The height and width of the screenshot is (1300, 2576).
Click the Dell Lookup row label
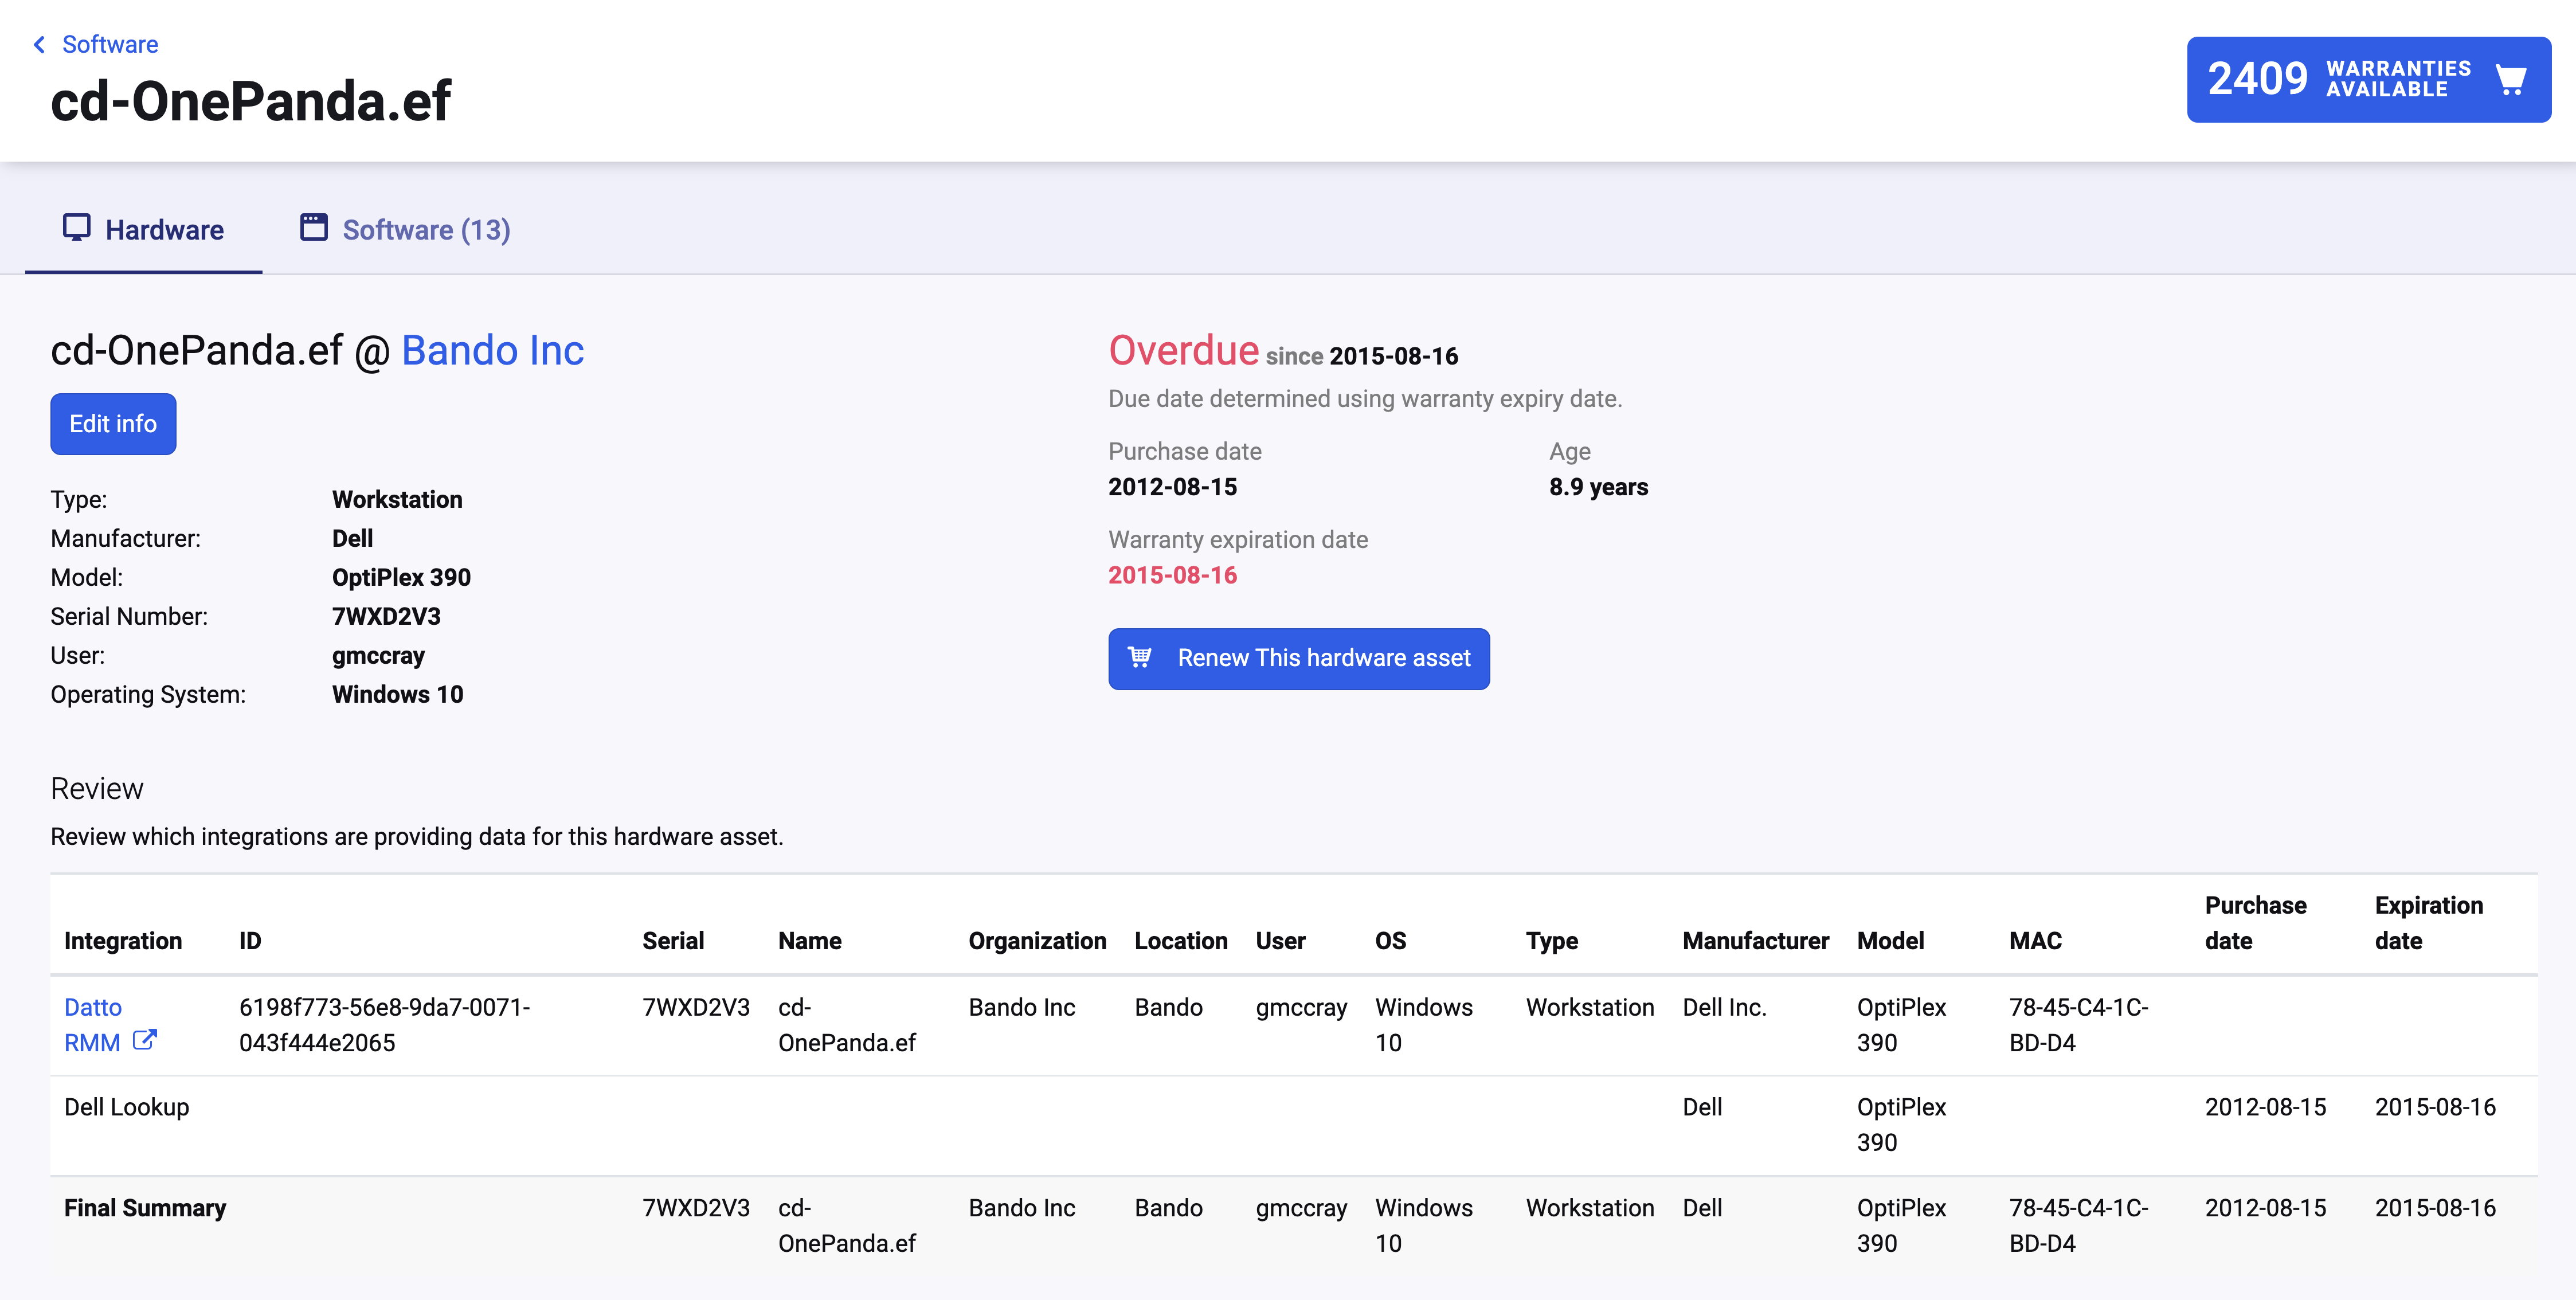point(126,1107)
